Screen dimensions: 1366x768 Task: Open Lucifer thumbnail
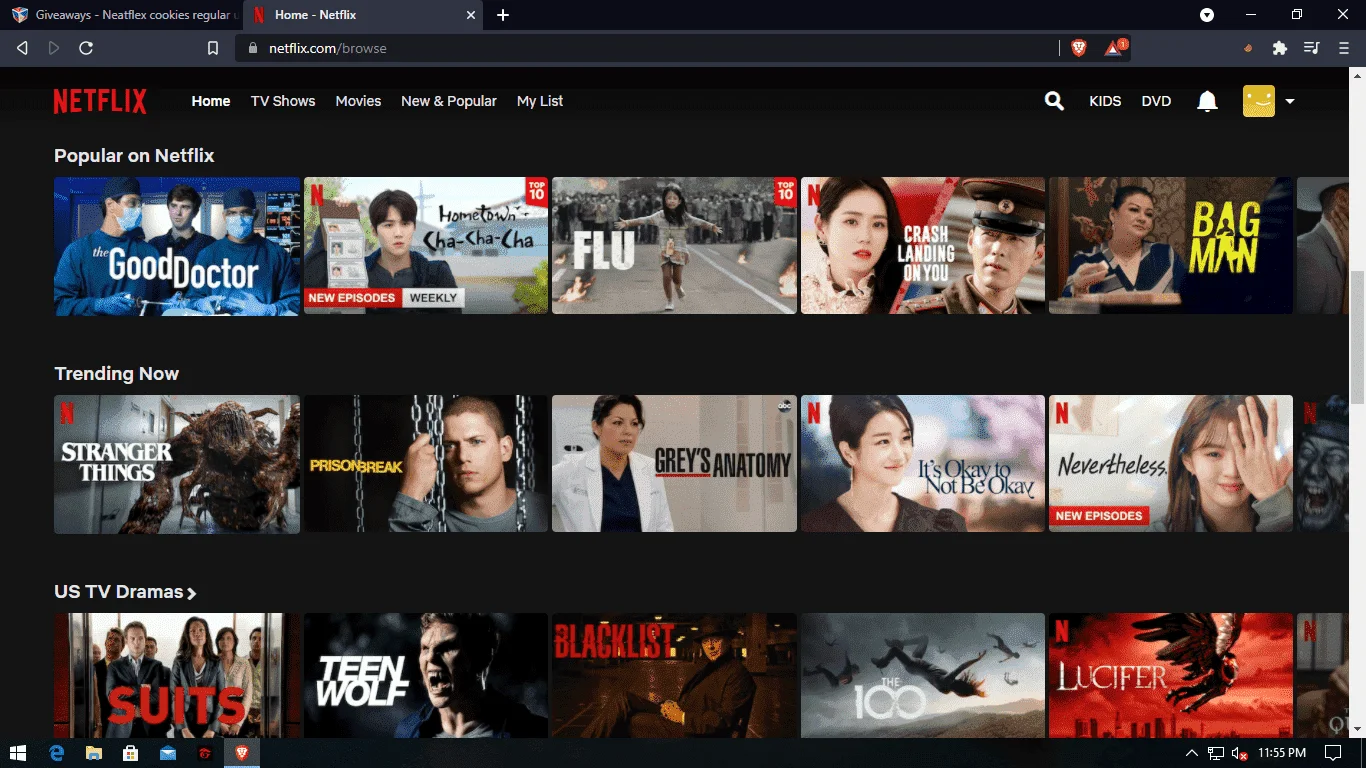coord(1171,676)
